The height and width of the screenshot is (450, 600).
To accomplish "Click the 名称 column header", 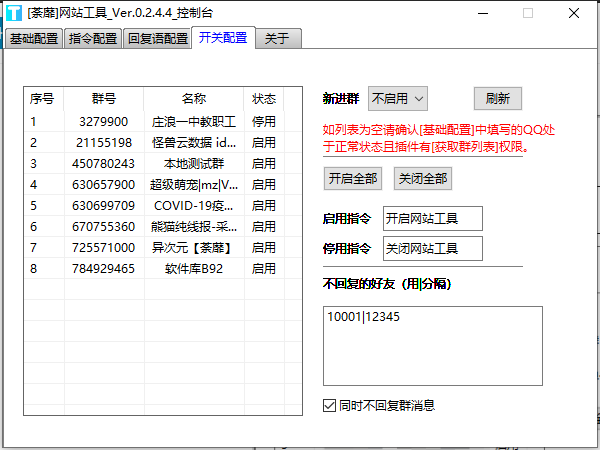I will pyautogui.click(x=193, y=99).
